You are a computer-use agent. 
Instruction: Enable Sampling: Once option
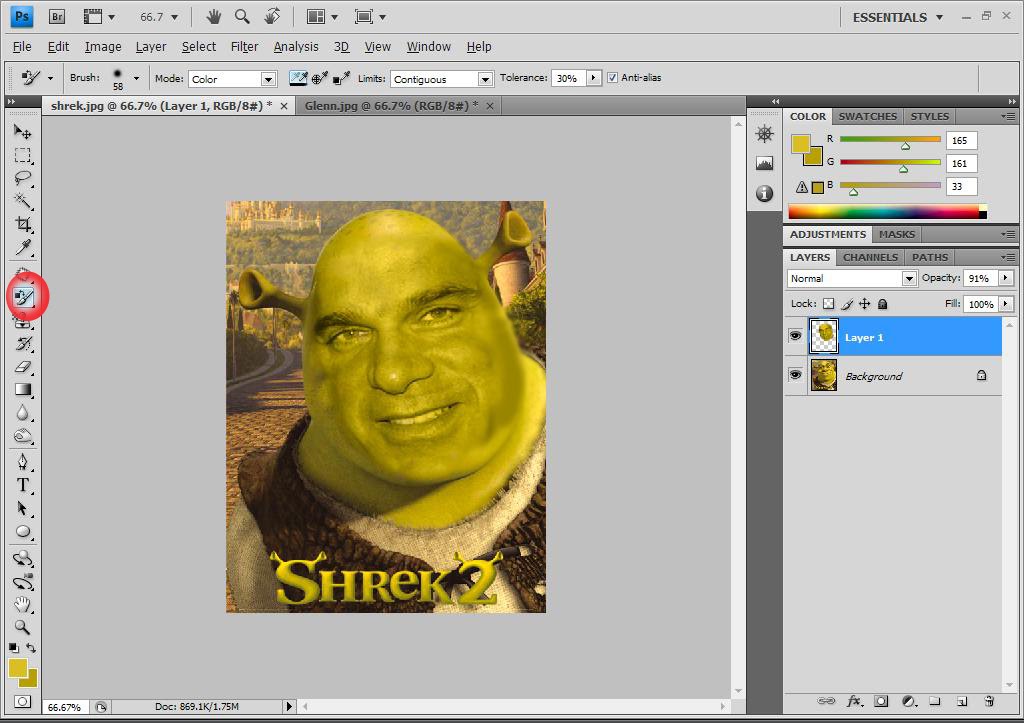[319, 78]
